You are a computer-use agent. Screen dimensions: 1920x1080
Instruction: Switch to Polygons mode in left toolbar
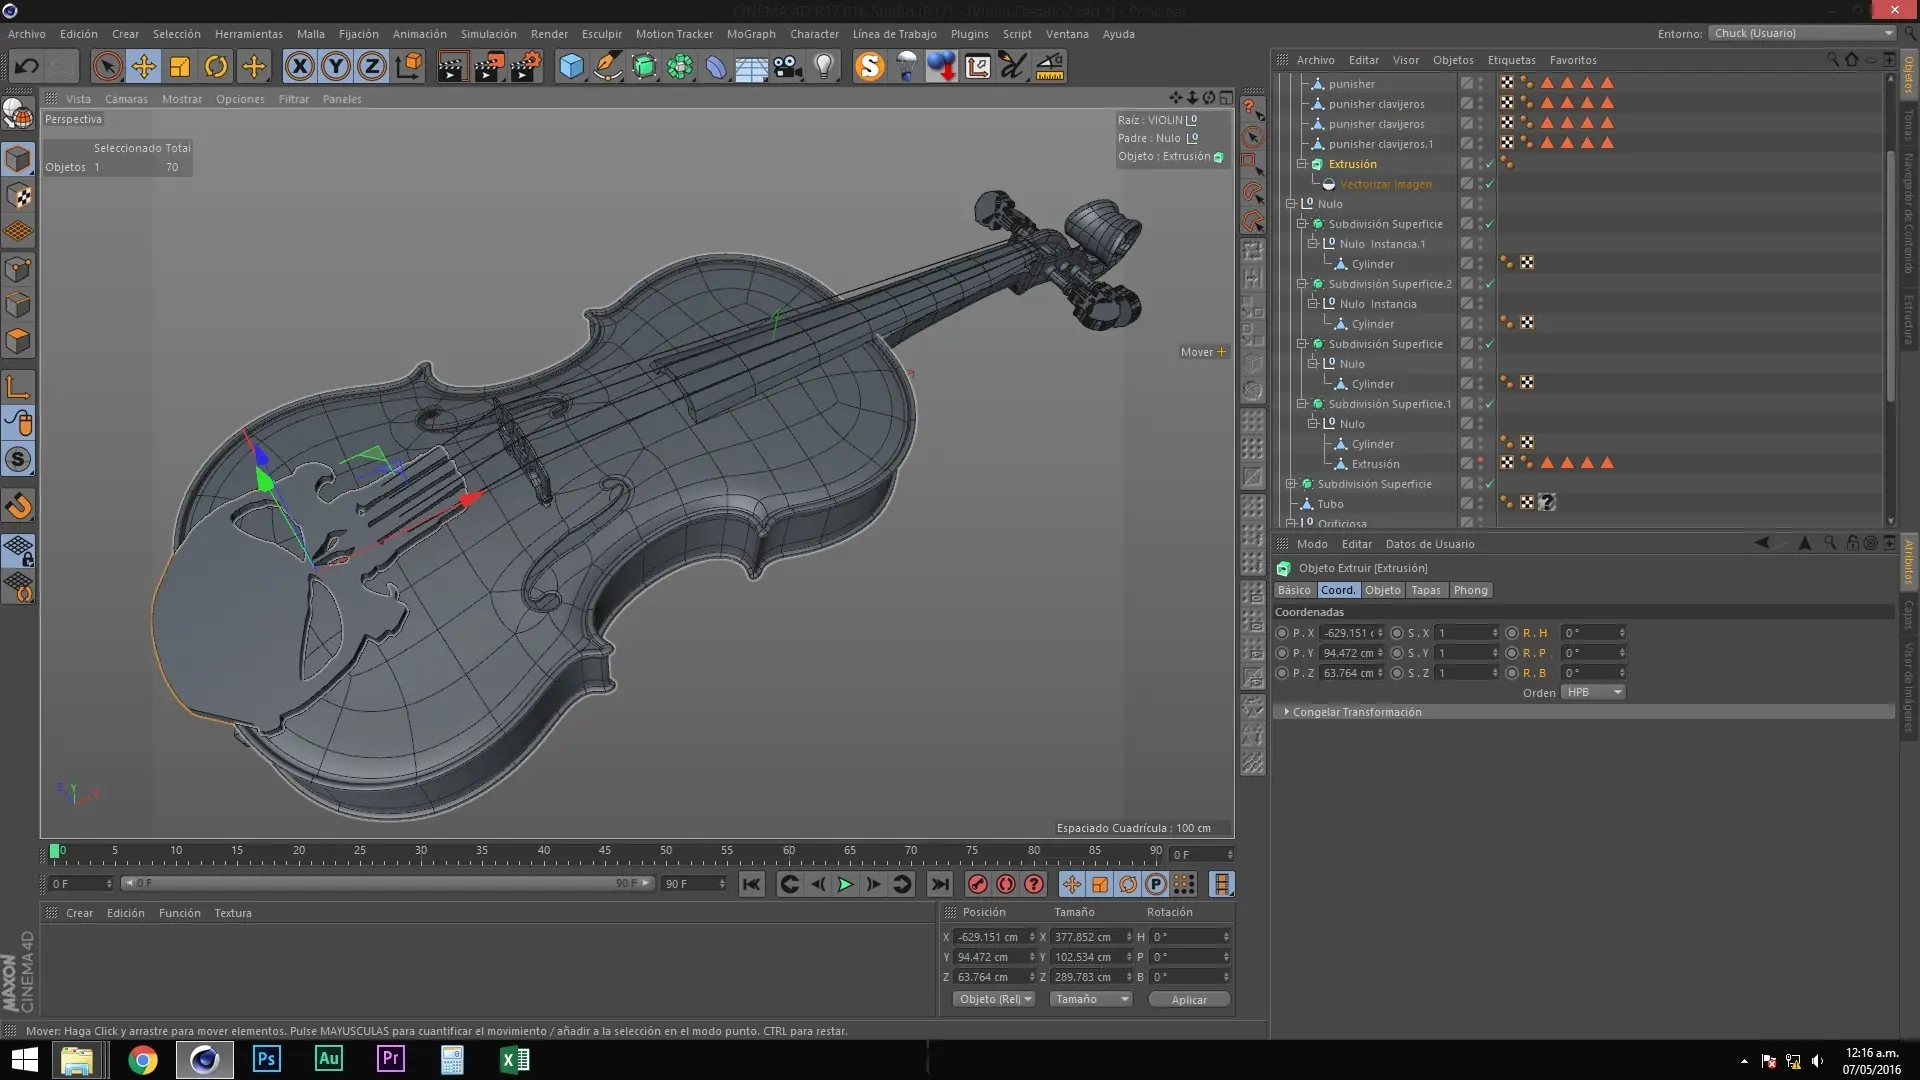coord(18,341)
